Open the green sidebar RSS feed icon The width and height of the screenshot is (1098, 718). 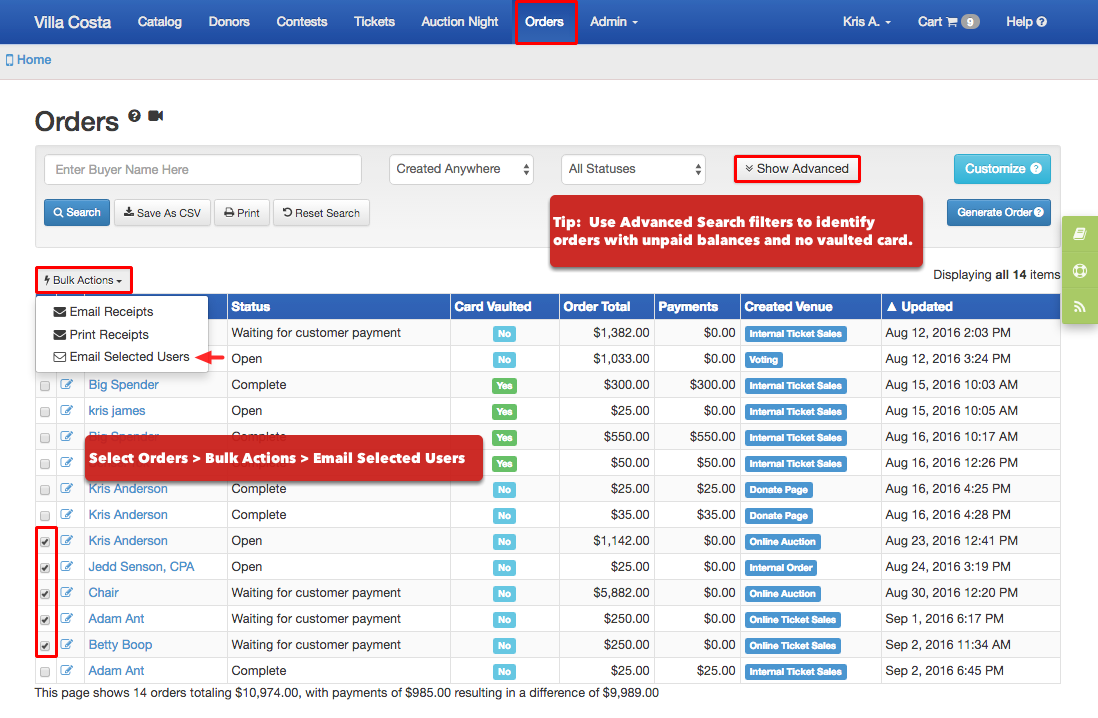(1080, 306)
